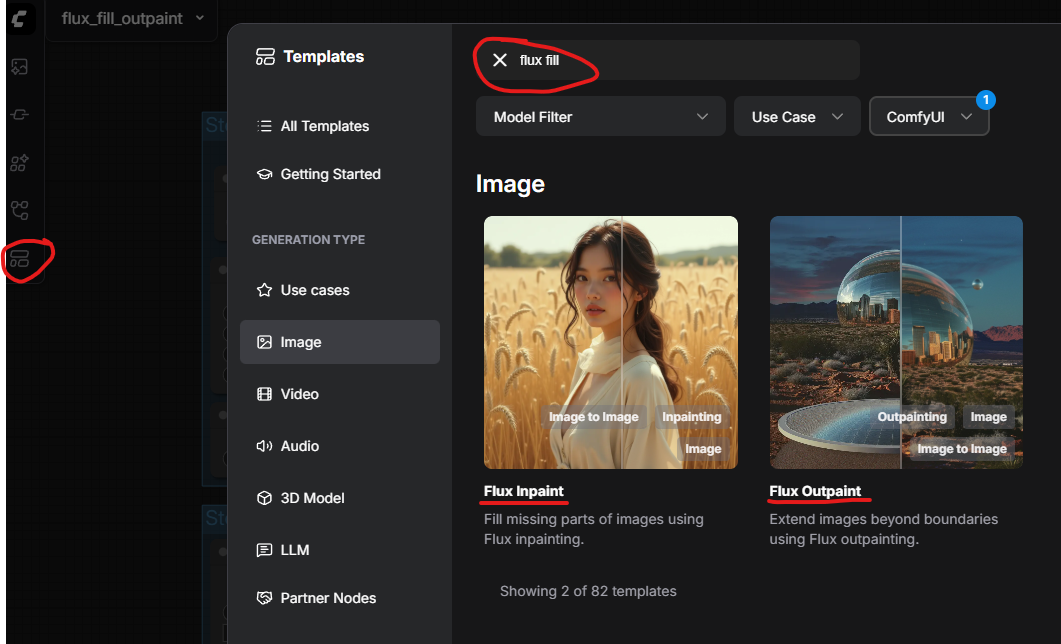The width and height of the screenshot is (1061, 644).
Task: Open the model library icon in the sidebar
Action: click(x=20, y=162)
